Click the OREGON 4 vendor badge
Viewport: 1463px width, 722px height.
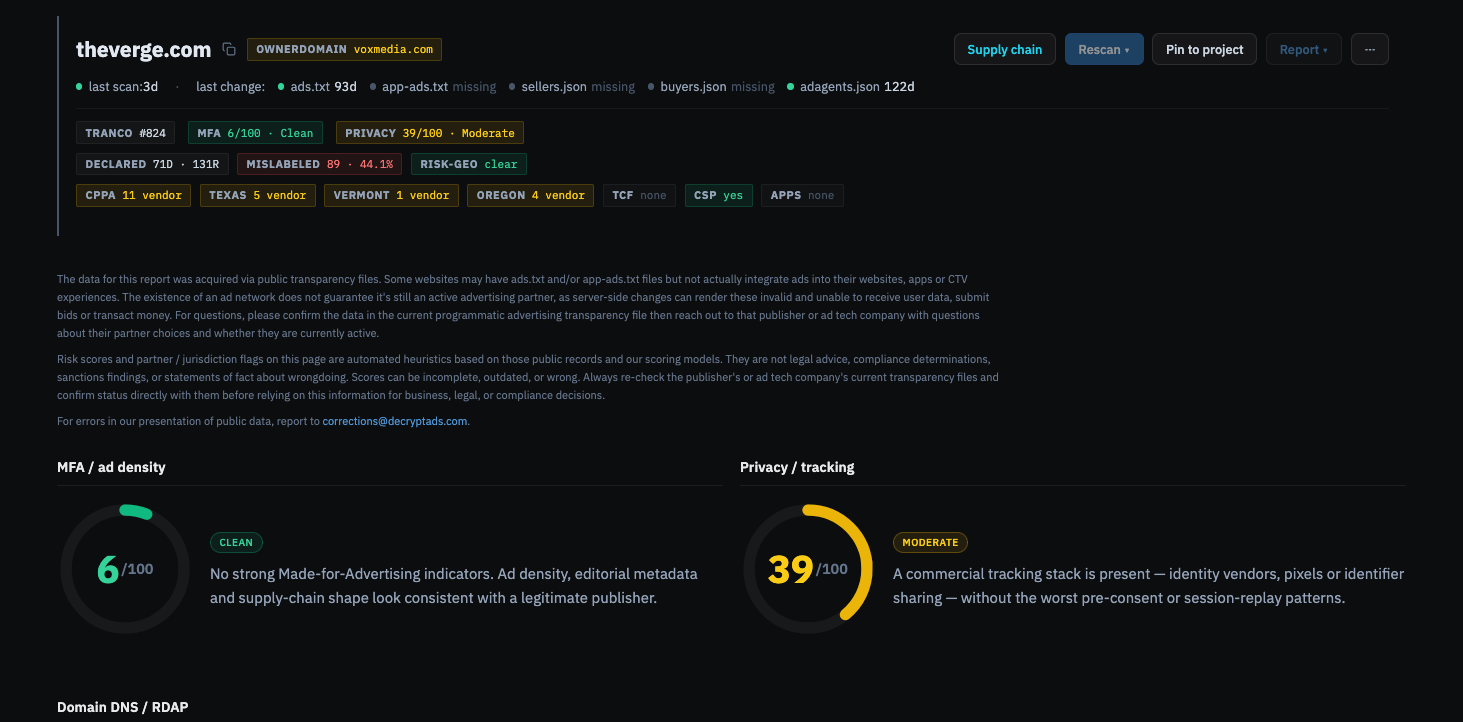tap(531, 195)
